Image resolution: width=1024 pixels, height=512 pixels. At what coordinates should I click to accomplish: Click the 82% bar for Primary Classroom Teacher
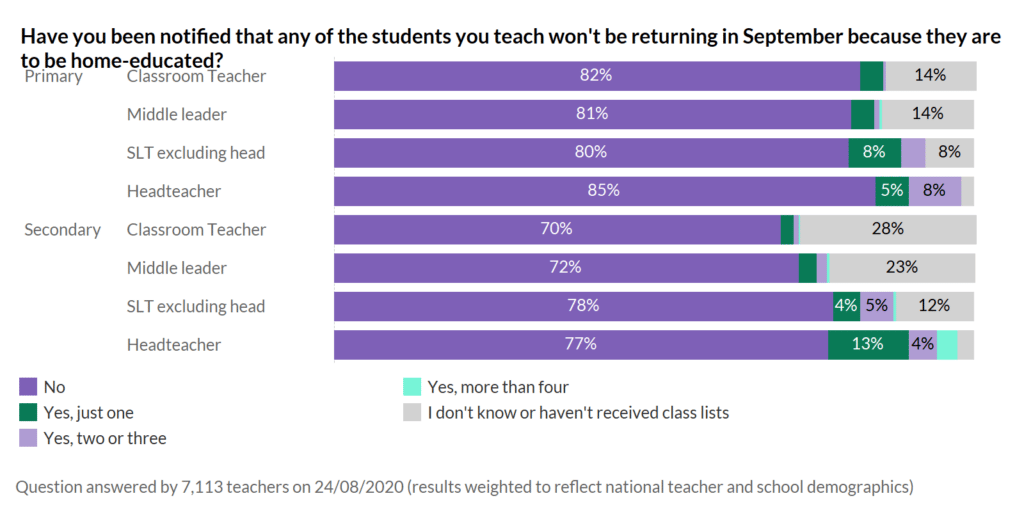(x=596, y=76)
